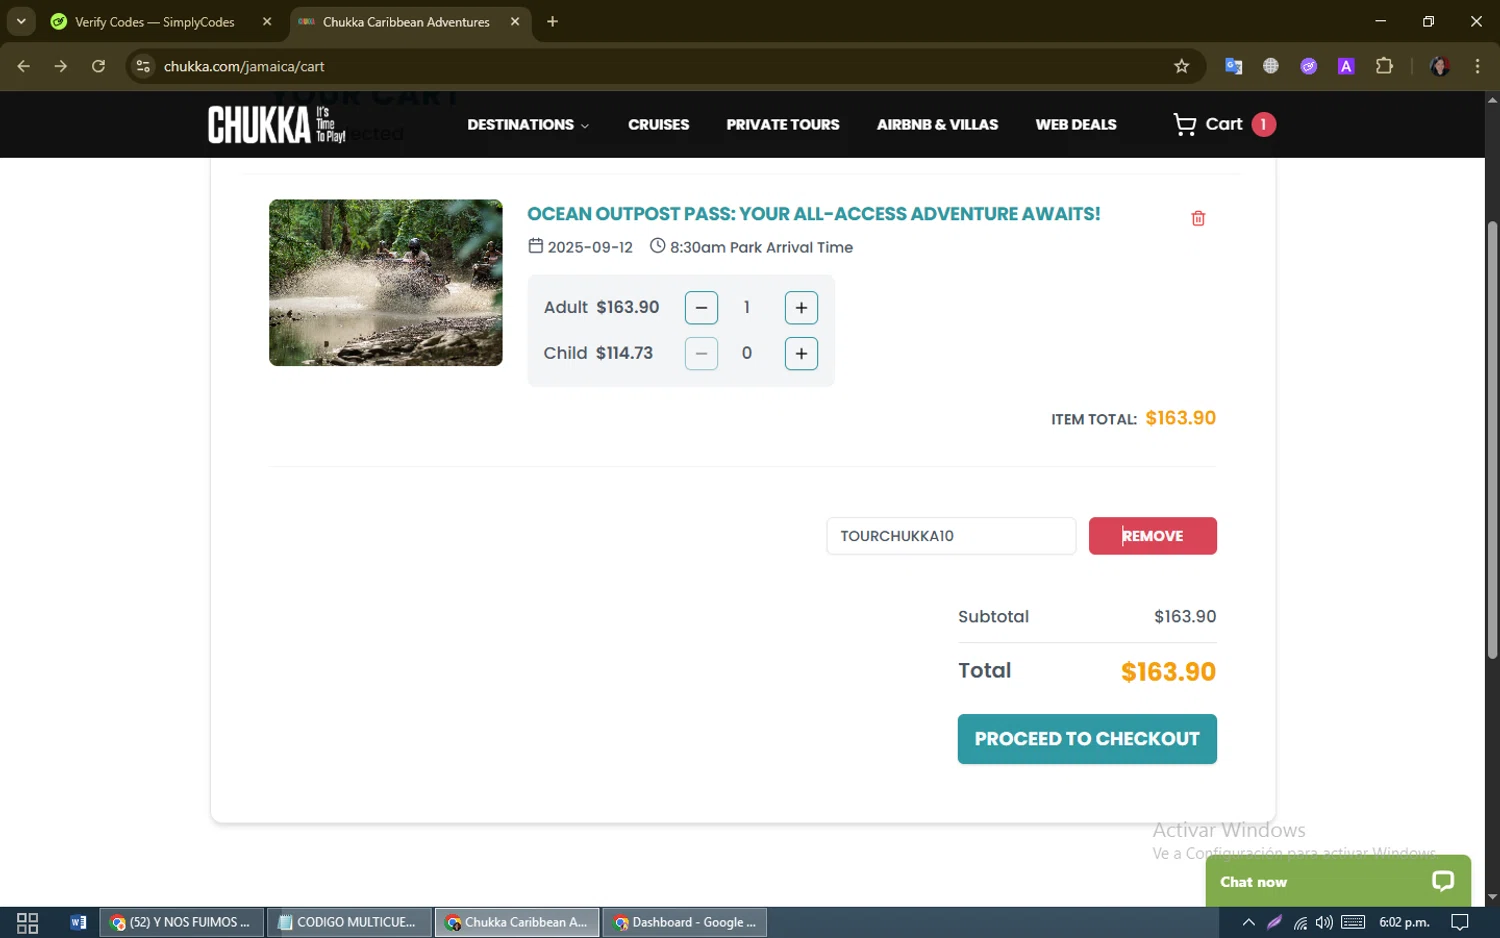Screen dimensions: 1500x938
Task: Click the taskbar clock 6:02 p.m.
Action: pyautogui.click(x=1404, y=922)
